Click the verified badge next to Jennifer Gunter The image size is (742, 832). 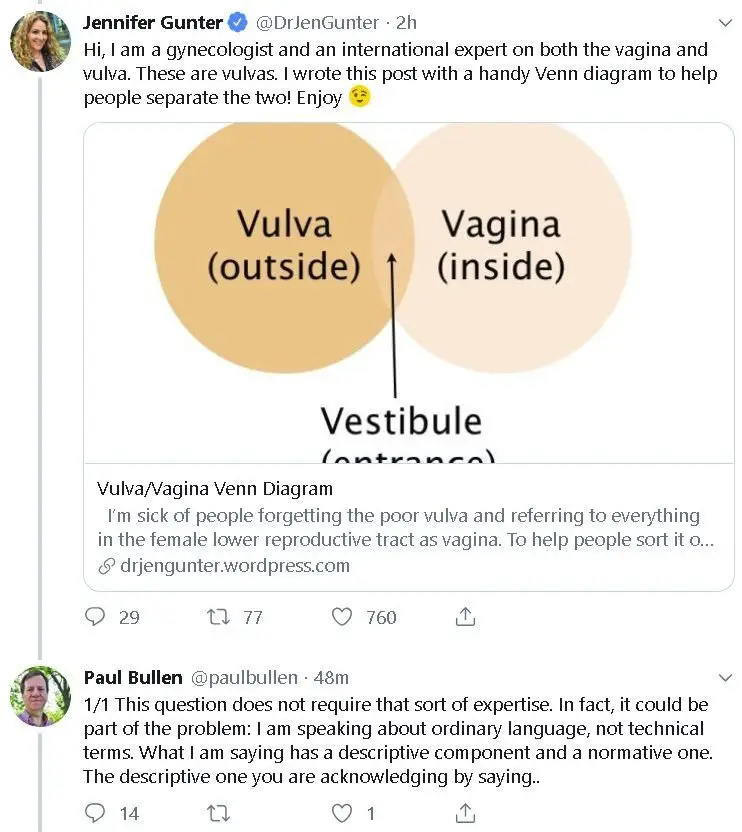[237, 23]
